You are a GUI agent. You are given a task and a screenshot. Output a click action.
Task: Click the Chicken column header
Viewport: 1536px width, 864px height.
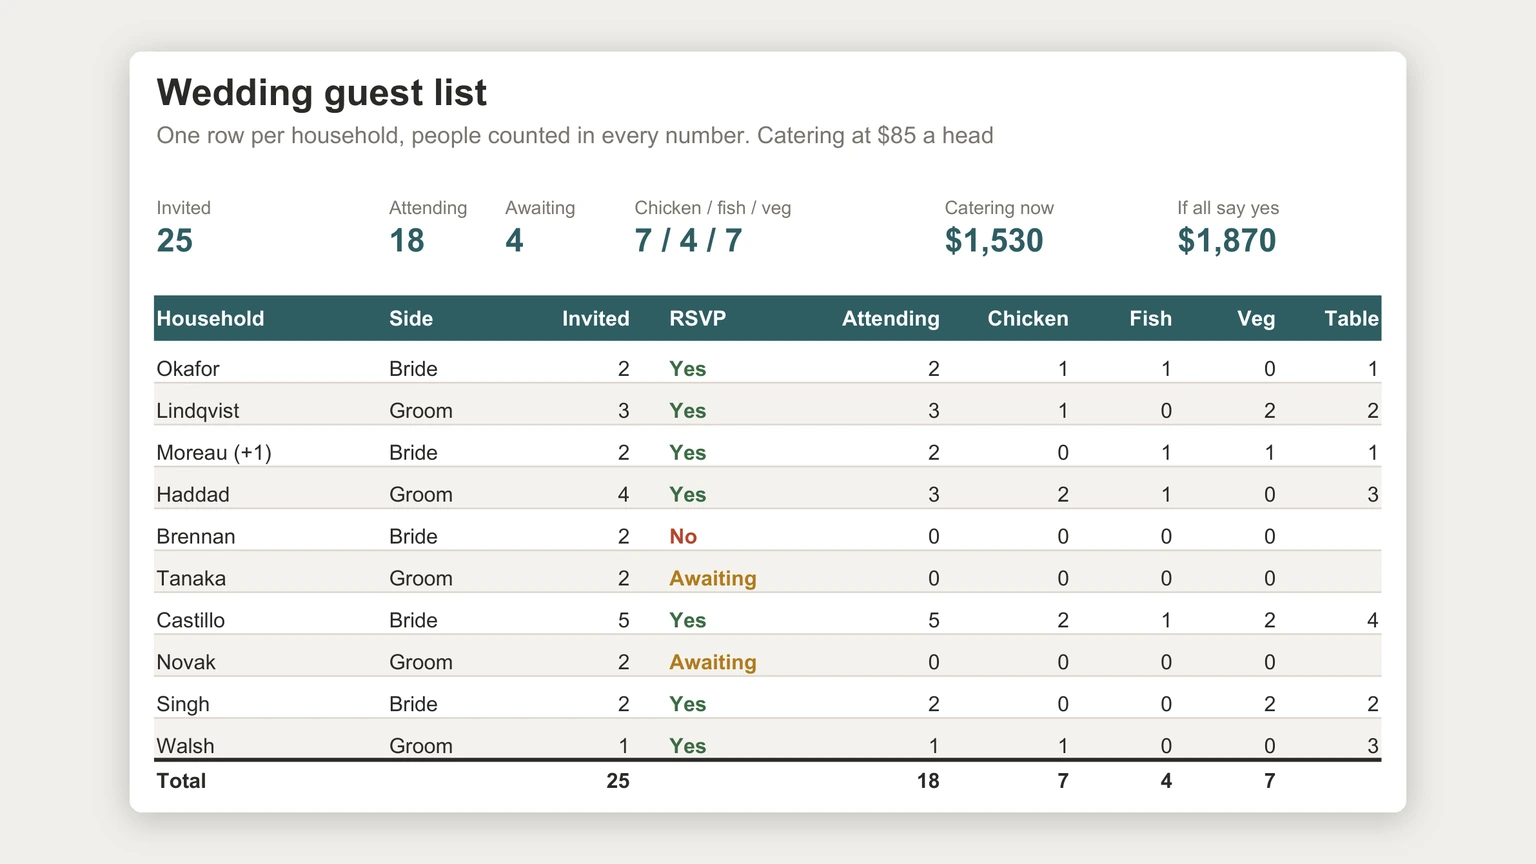1028,318
